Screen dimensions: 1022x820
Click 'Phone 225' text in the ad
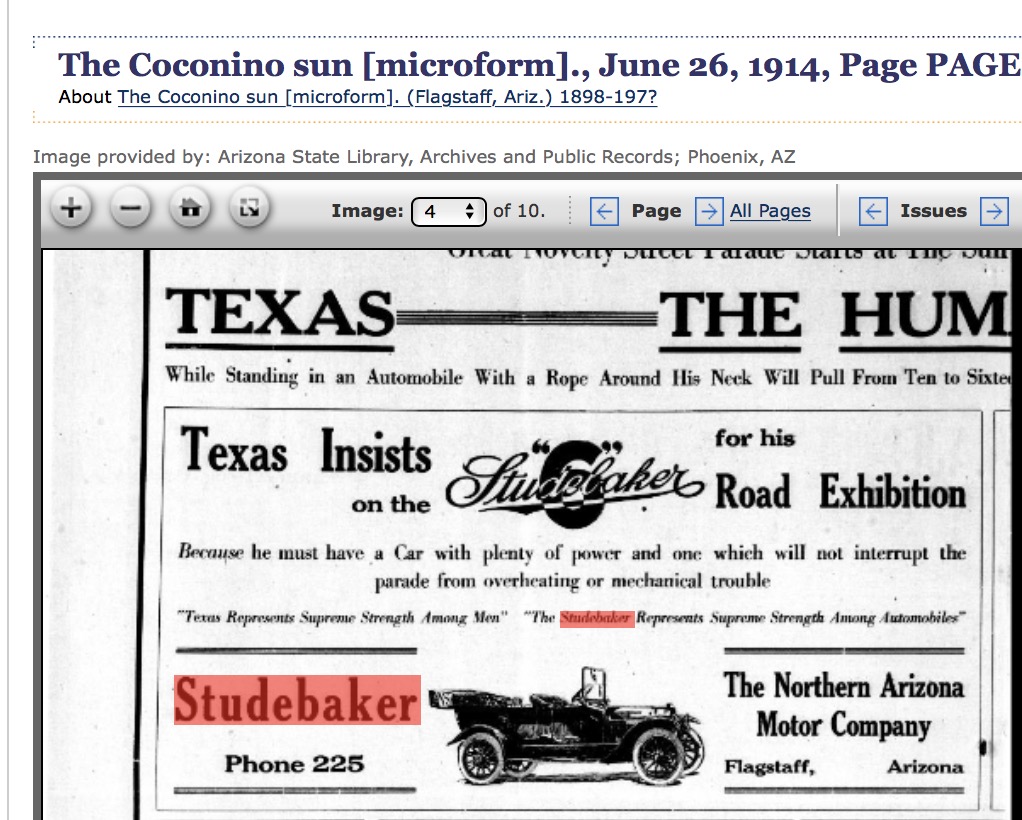(295, 764)
